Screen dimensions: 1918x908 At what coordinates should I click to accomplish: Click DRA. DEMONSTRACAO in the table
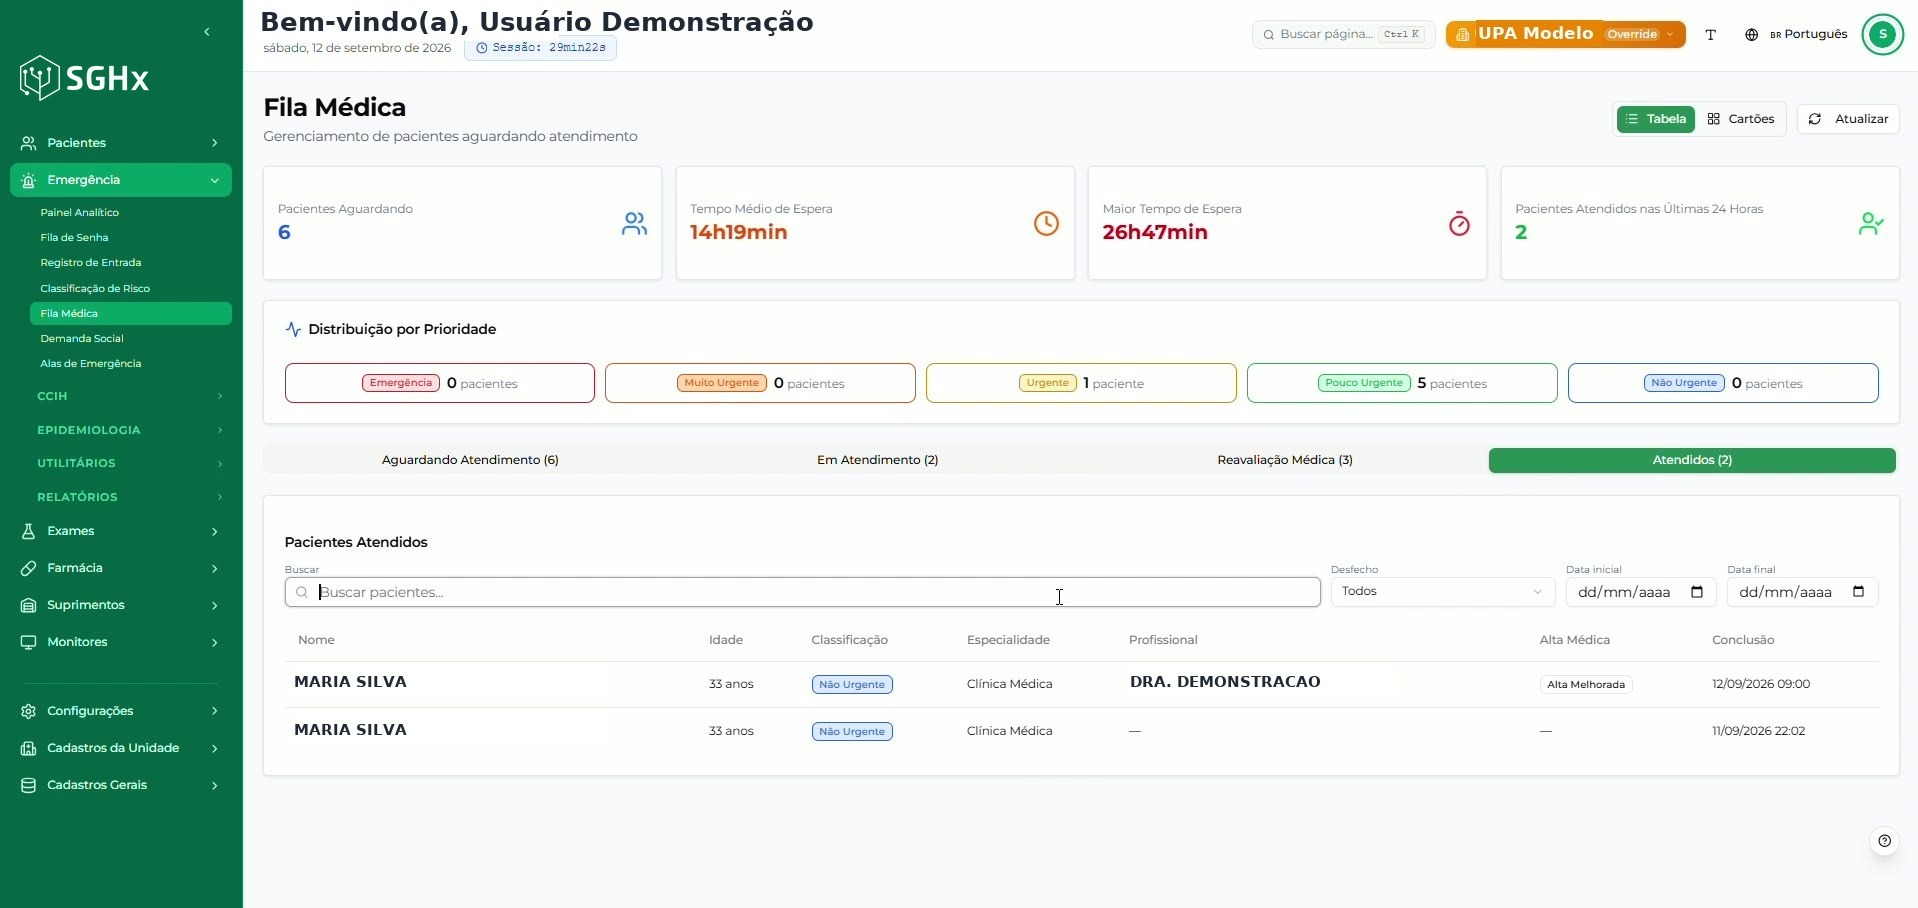tap(1225, 682)
